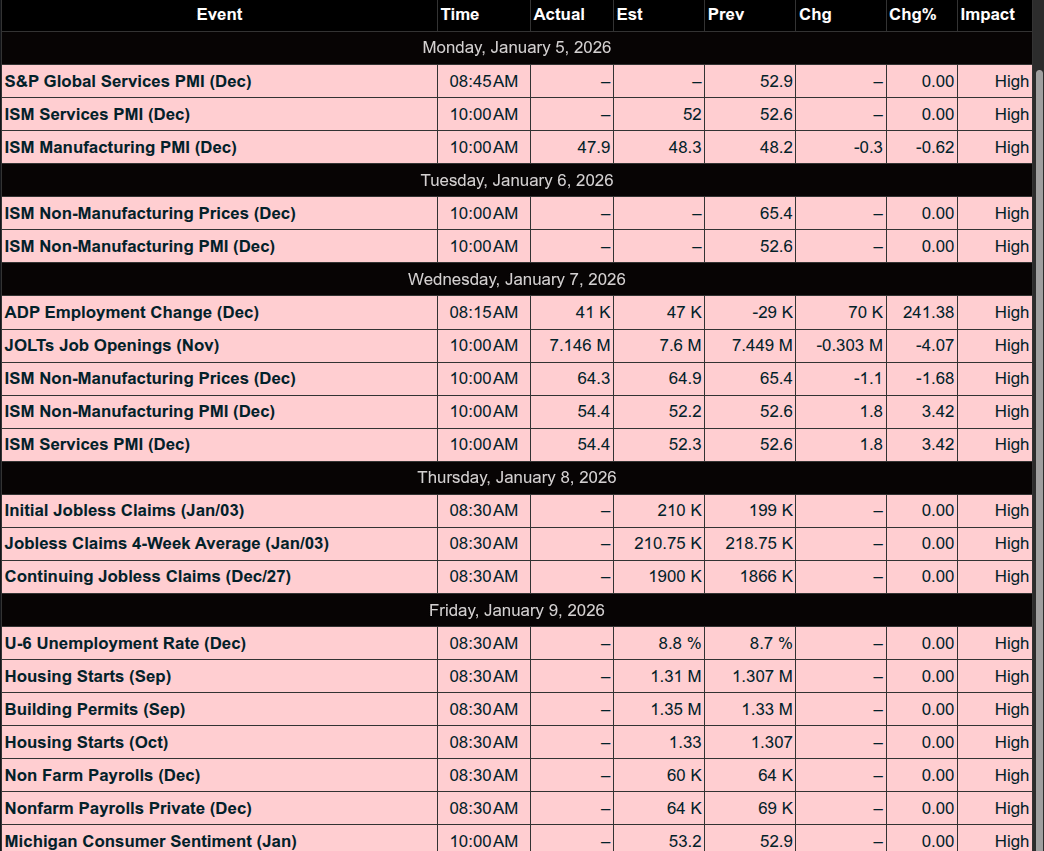
Task: Click the Impact column header
Action: (x=987, y=14)
